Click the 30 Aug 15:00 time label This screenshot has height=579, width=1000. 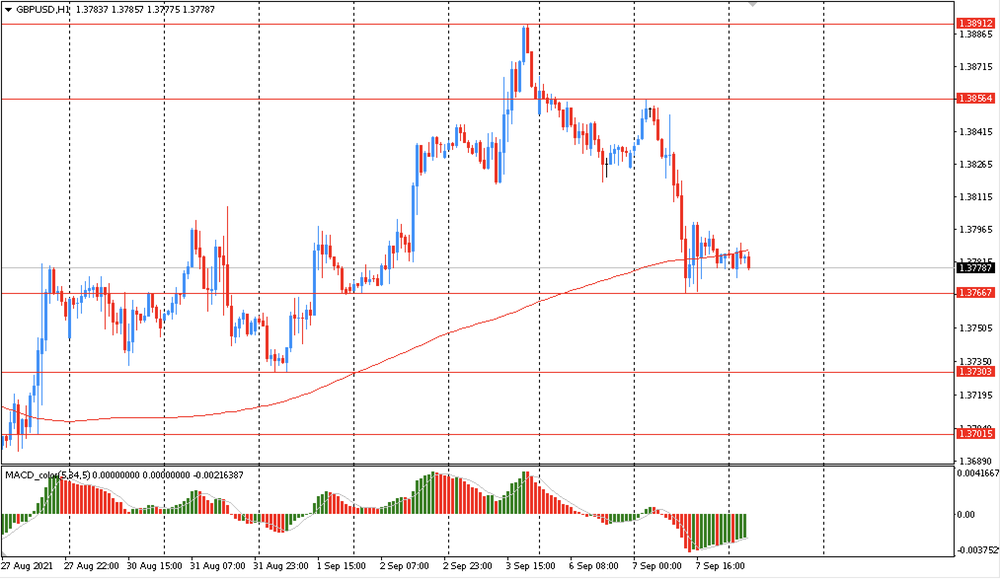coord(154,566)
